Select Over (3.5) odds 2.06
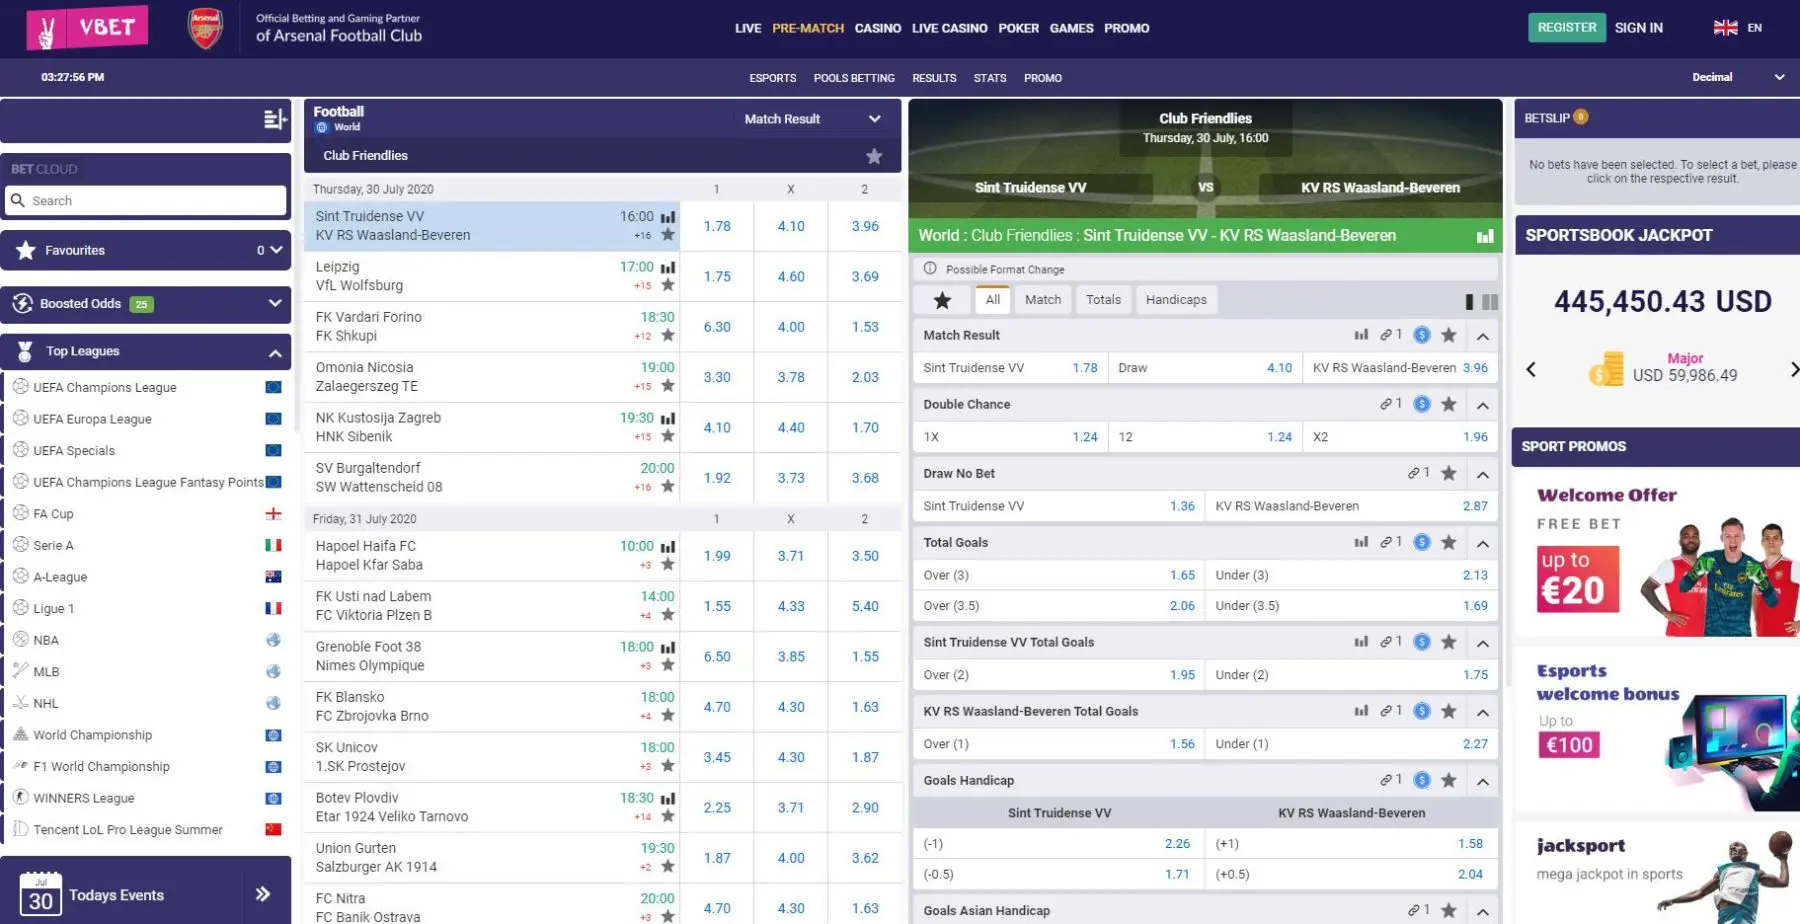Viewport: 1800px width, 924px height. [x=1058, y=606]
